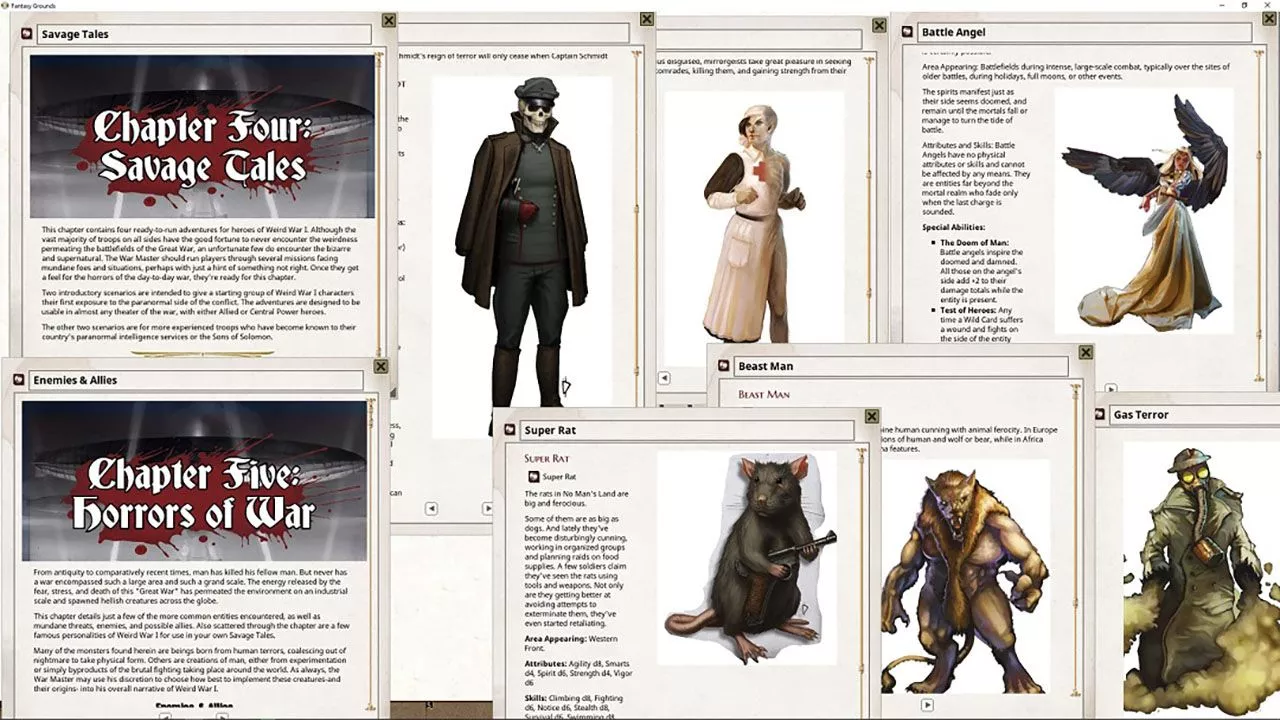Go to next page below Beast Man image
The width and height of the screenshot is (1280, 720).
[x=927, y=705]
